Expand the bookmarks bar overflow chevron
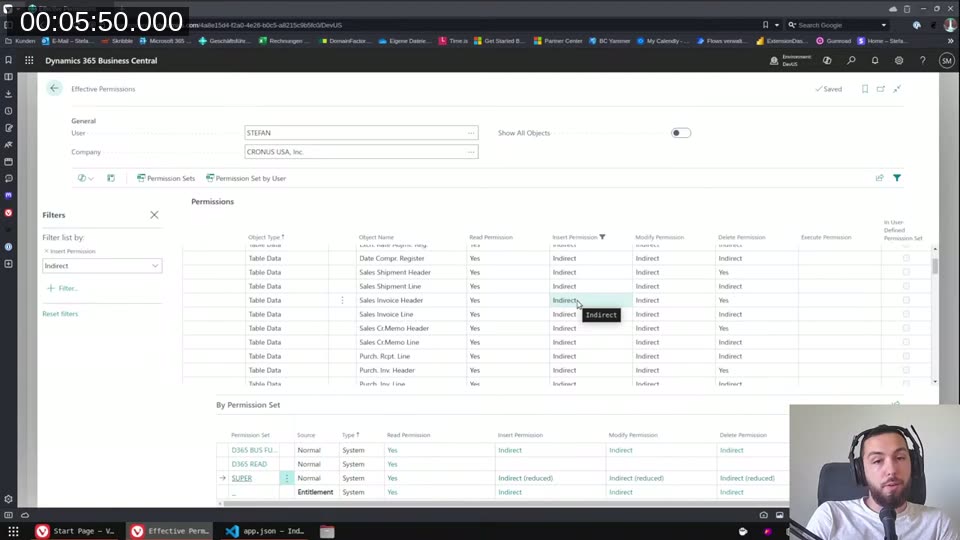 tap(950, 41)
